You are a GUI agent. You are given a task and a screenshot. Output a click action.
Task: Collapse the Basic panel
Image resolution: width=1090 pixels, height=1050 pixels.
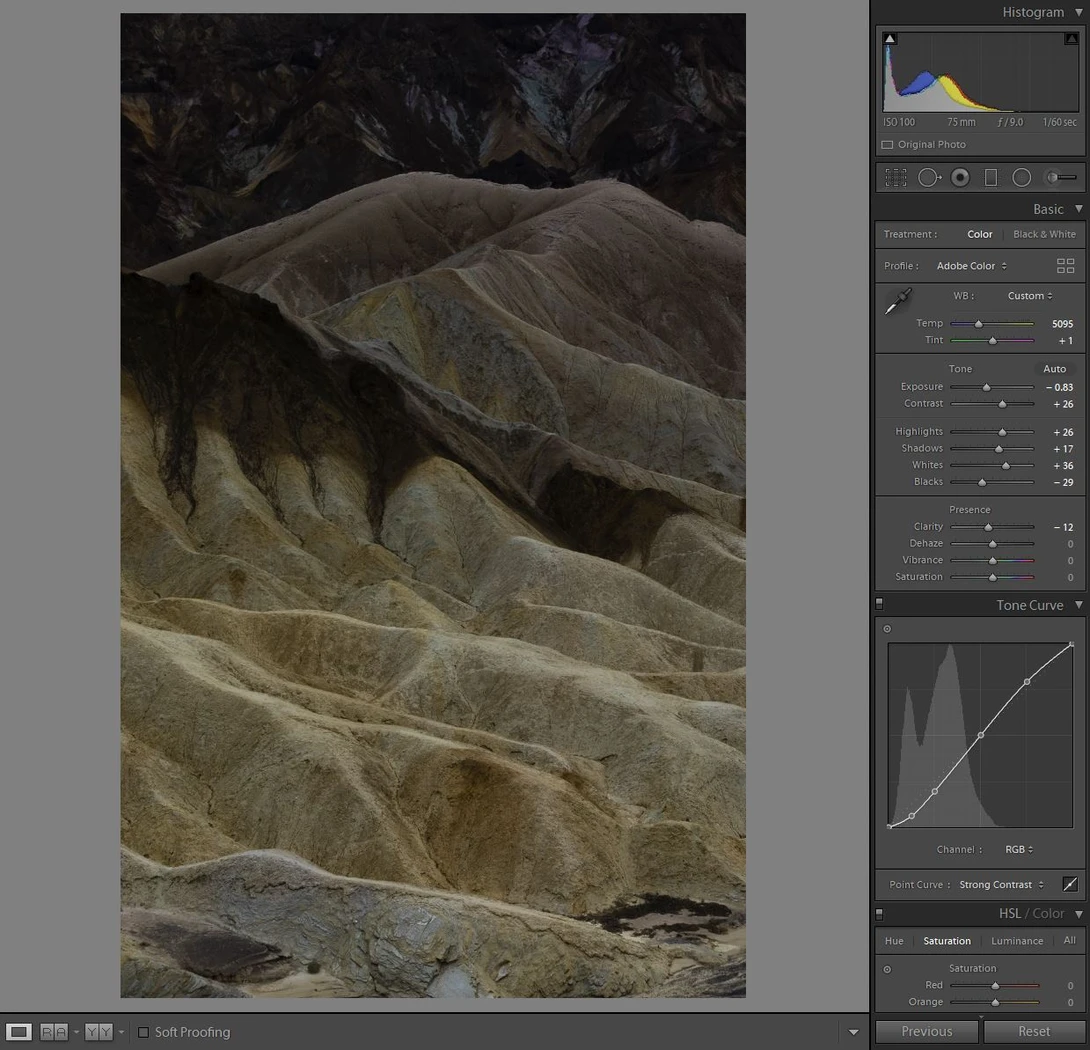click(1079, 209)
